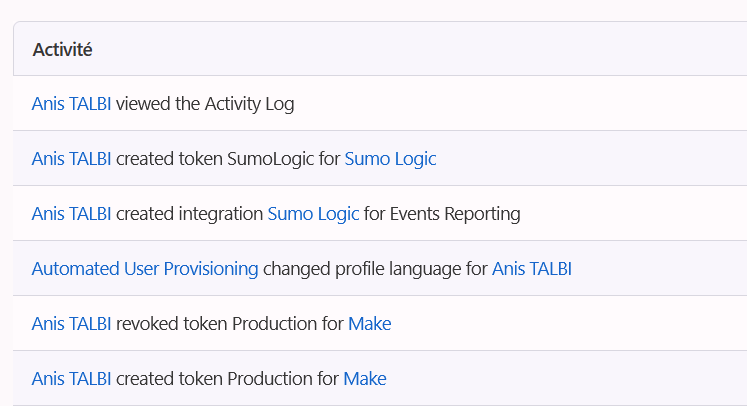The height and width of the screenshot is (406, 747).
Task: Open Make link in the created token Production row
Action: [365, 378]
